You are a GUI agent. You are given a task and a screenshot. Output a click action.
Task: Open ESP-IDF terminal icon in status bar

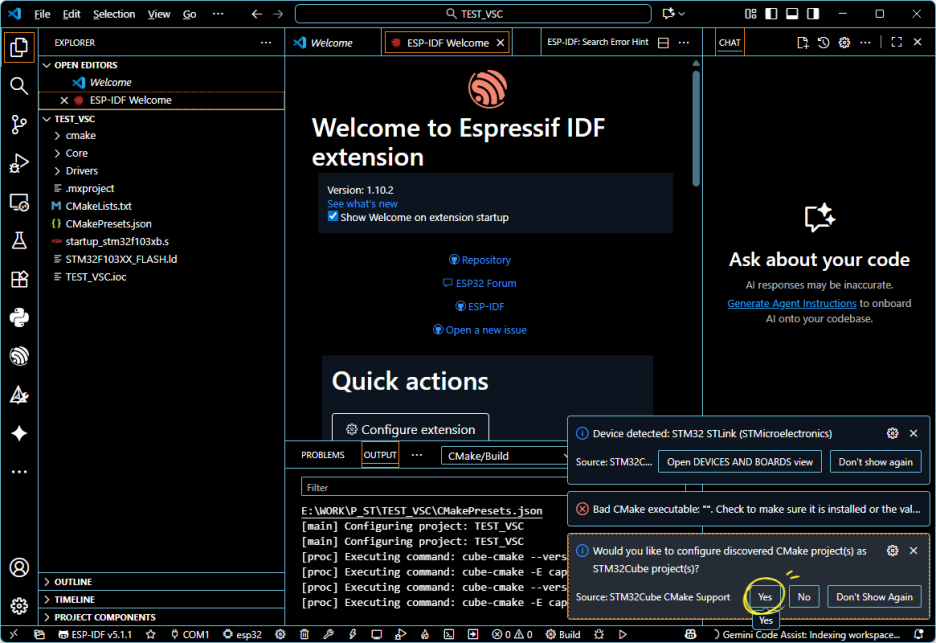[449, 634]
